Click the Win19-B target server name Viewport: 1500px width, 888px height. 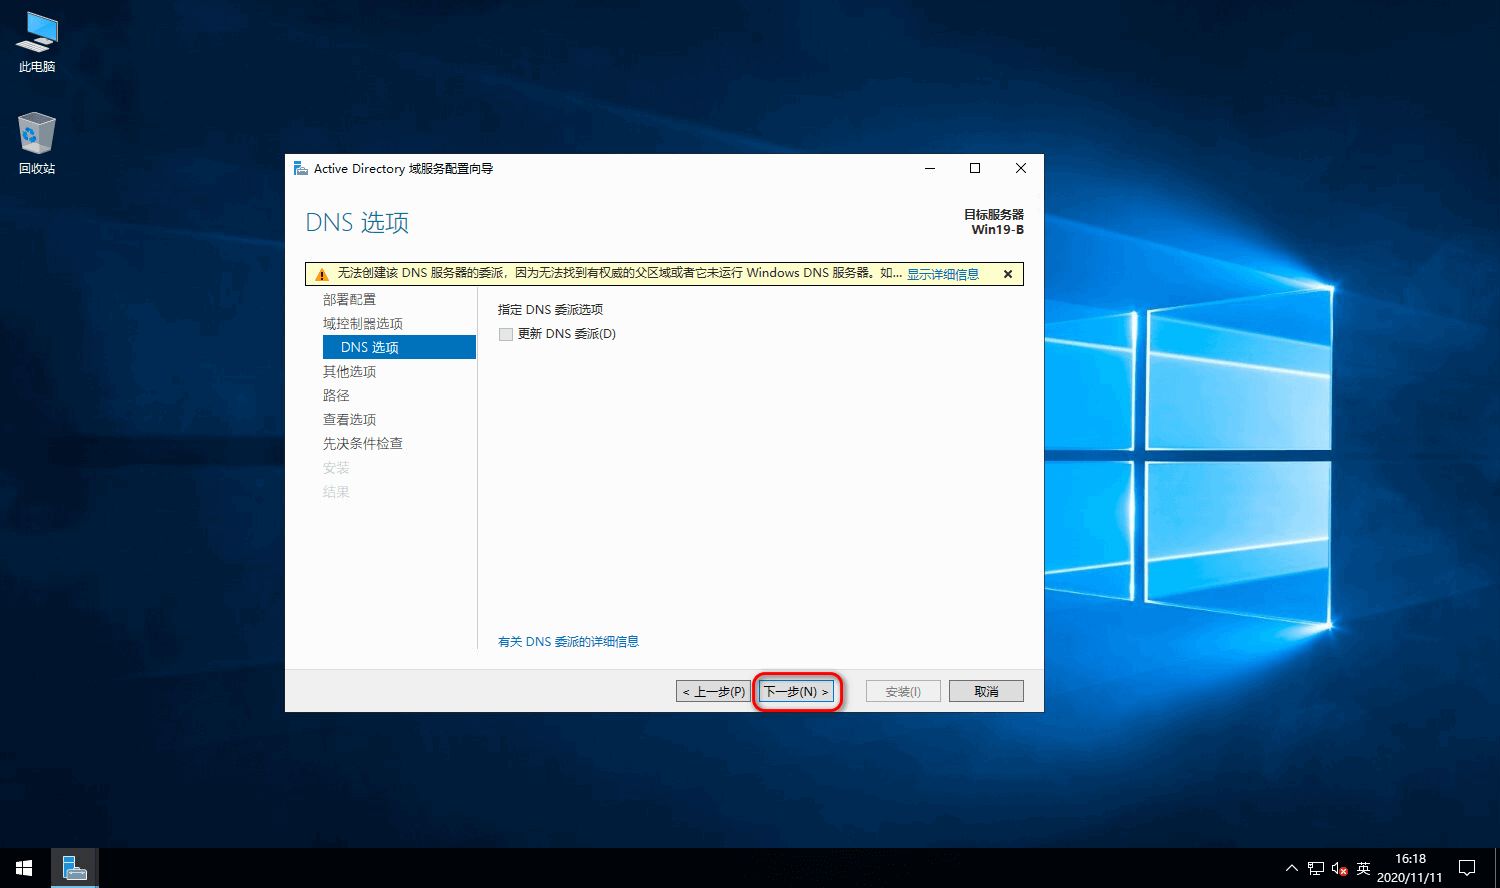(x=998, y=230)
